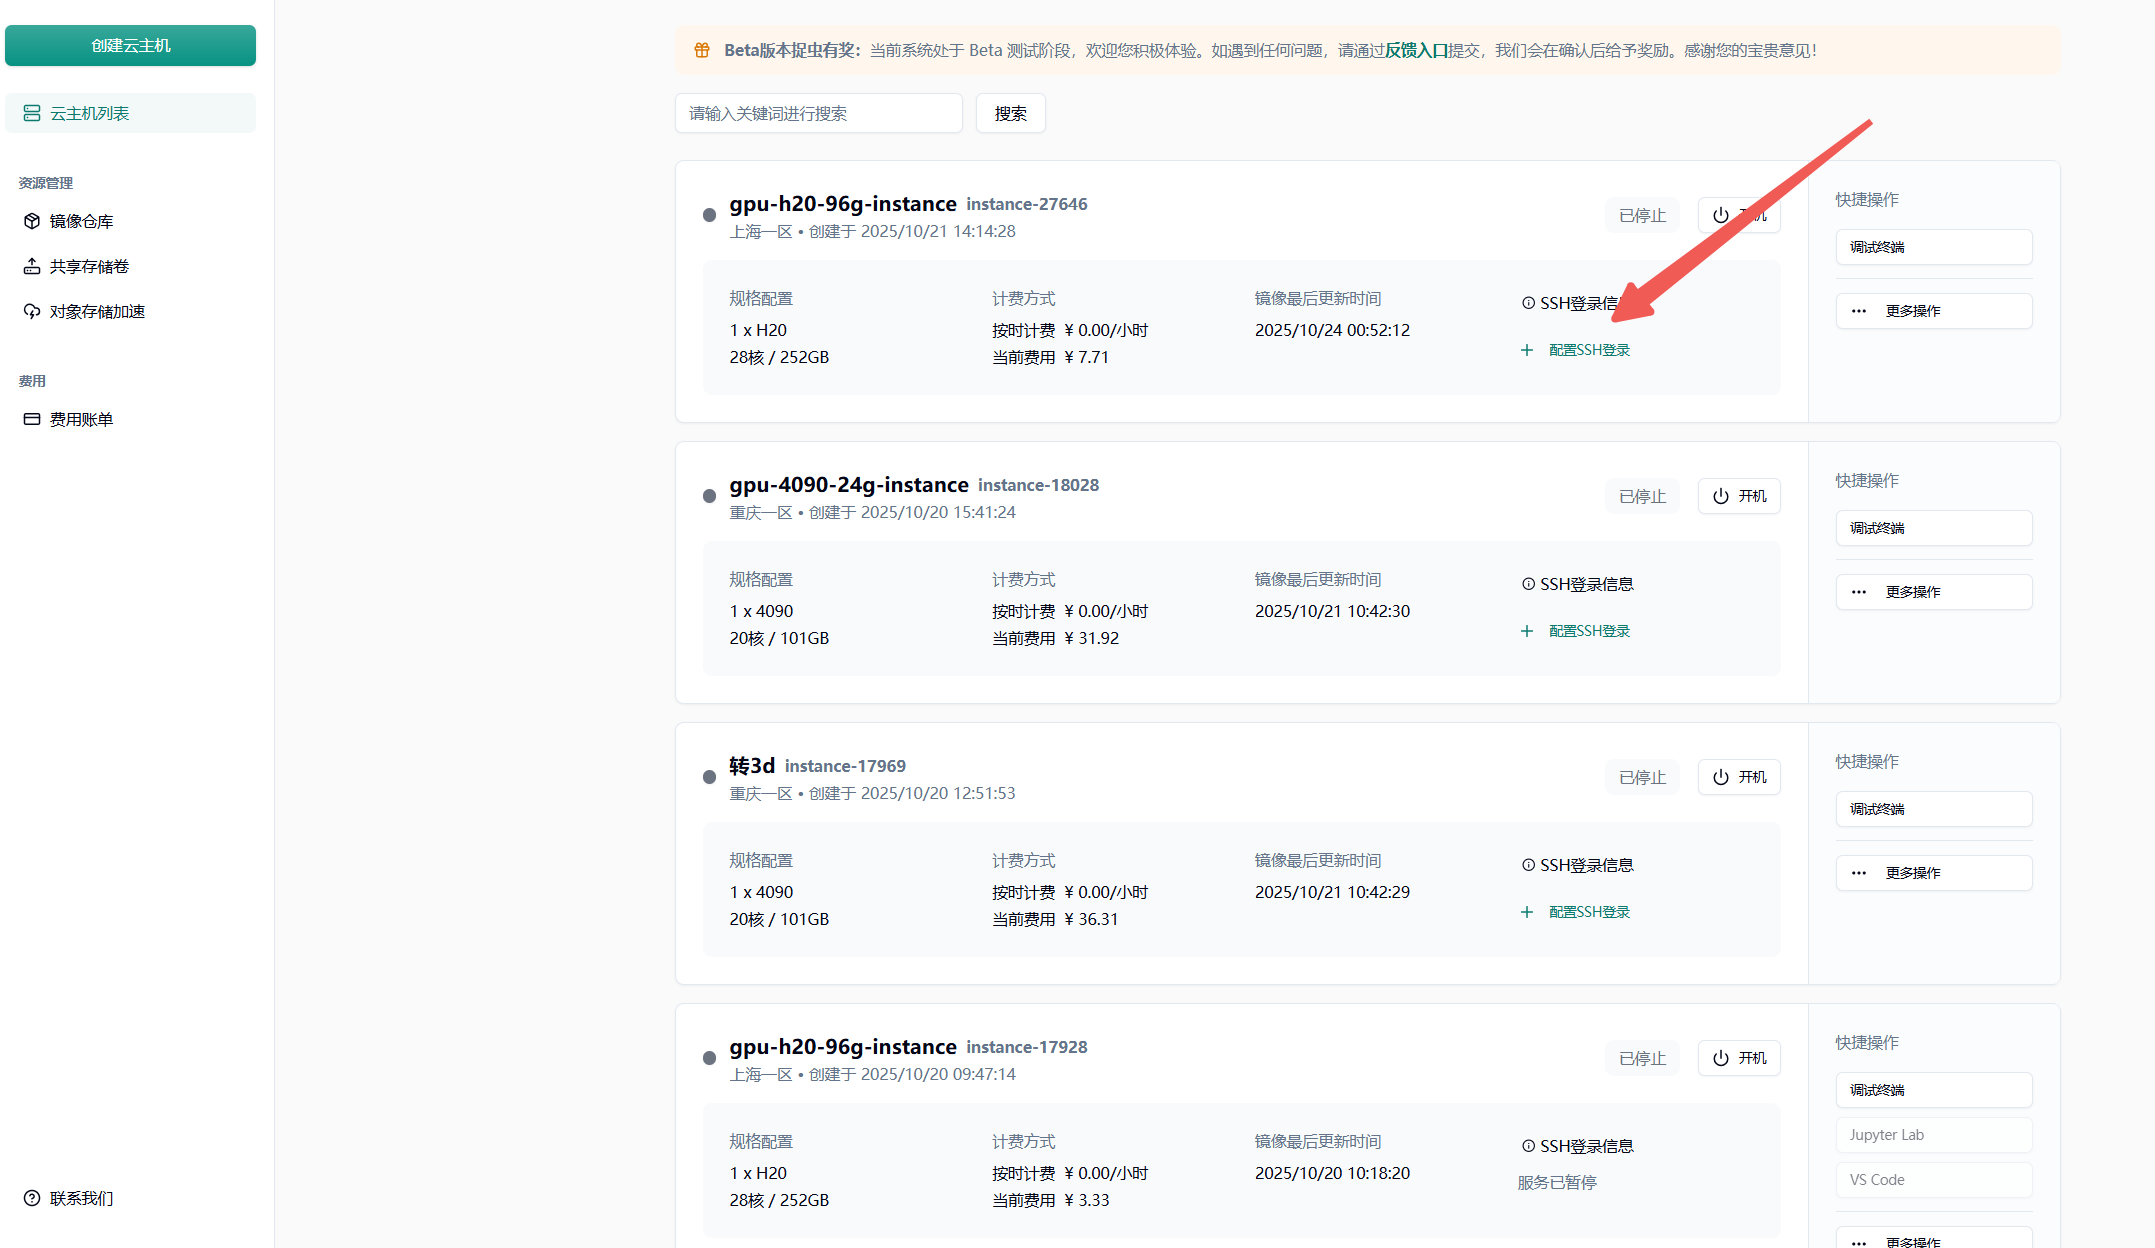This screenshot has height=1248, width=2155.
Task: Click the keyword search input field
Action: 818,113
